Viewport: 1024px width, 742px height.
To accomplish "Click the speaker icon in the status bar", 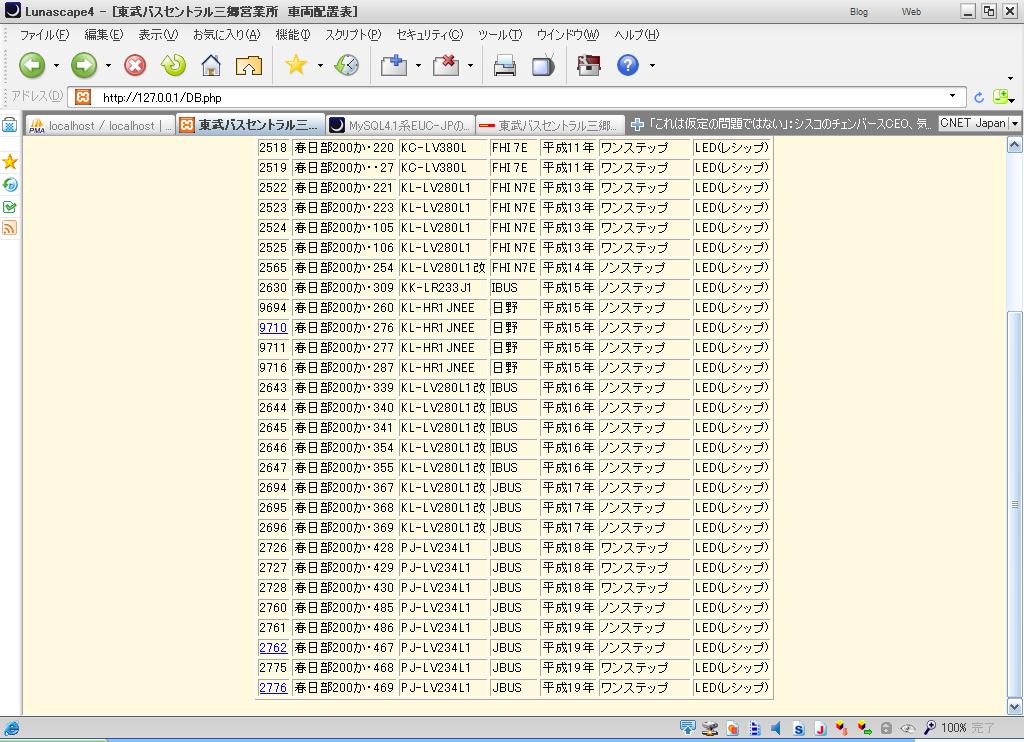I will (776, 728).
